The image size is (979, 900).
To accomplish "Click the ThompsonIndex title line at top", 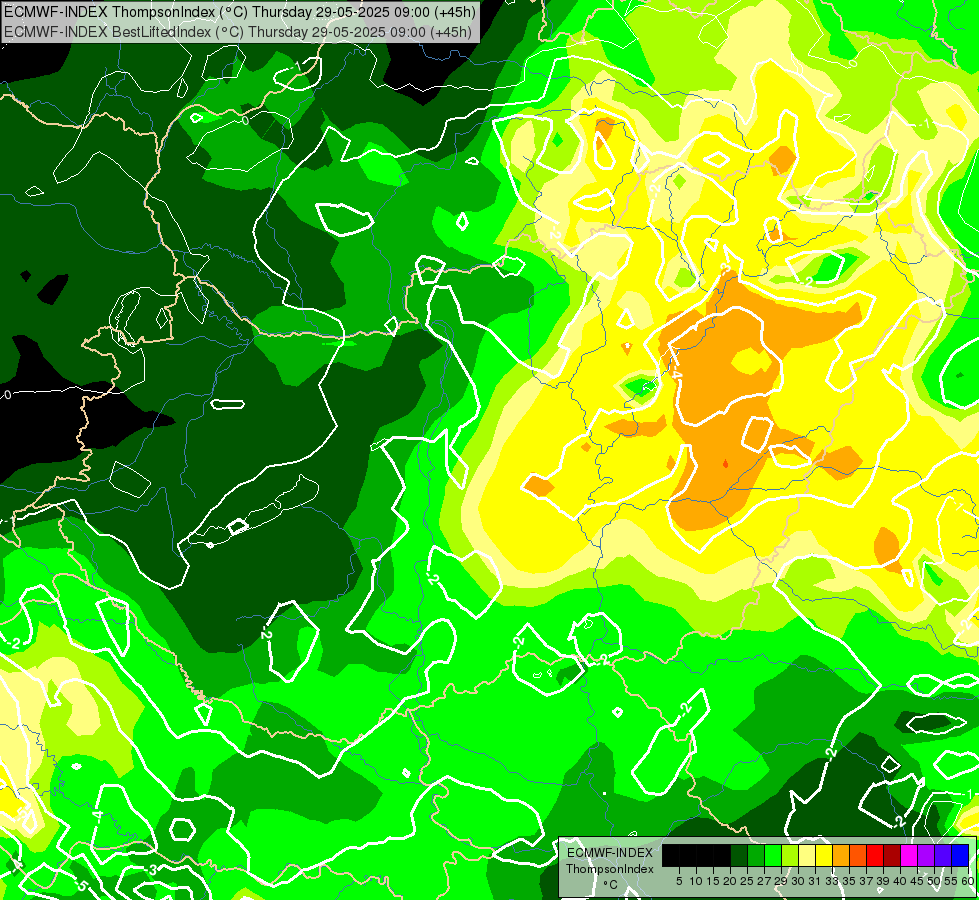I will point(239,12).
